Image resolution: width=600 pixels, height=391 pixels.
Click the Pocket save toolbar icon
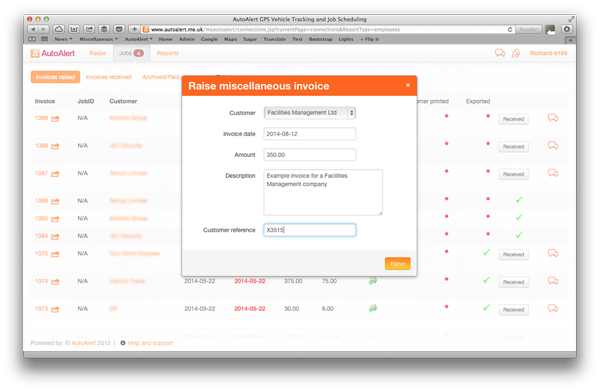(119, 29)
